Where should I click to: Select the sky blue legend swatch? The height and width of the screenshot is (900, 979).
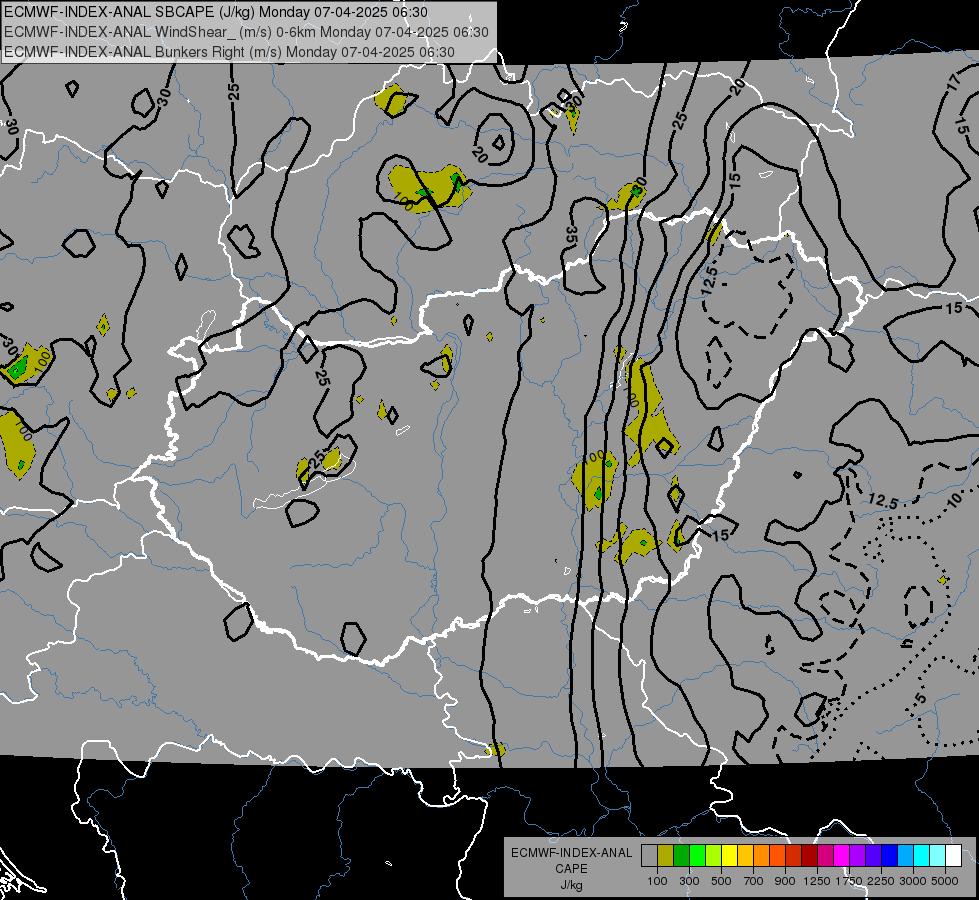tap(906, 856)
